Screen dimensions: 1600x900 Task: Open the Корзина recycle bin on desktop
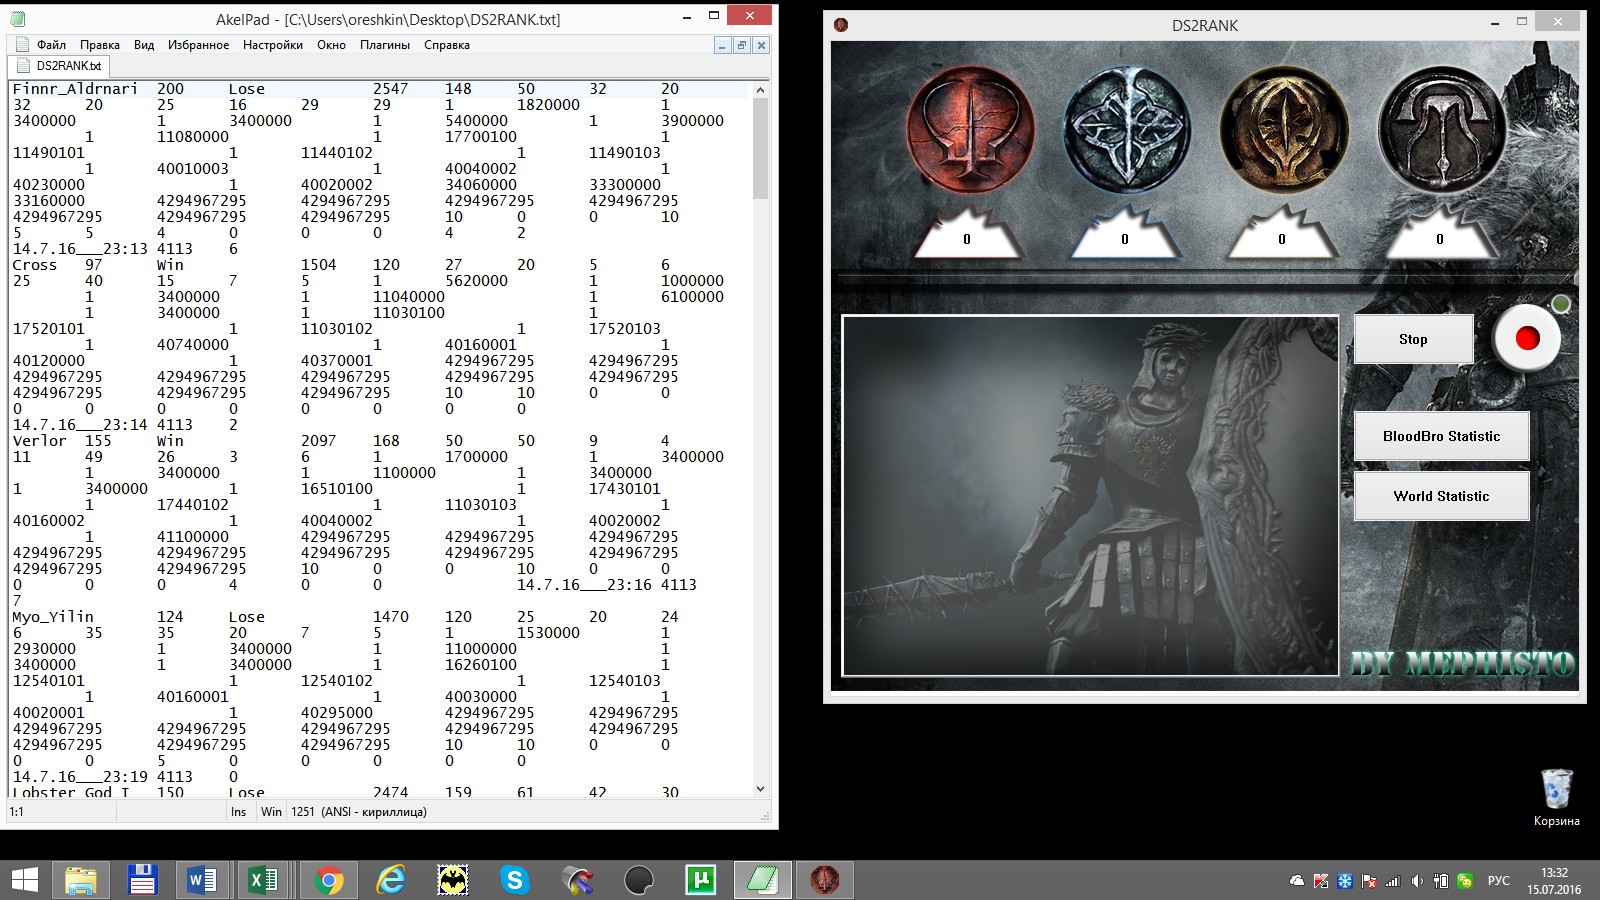[x=1556, y=797]
